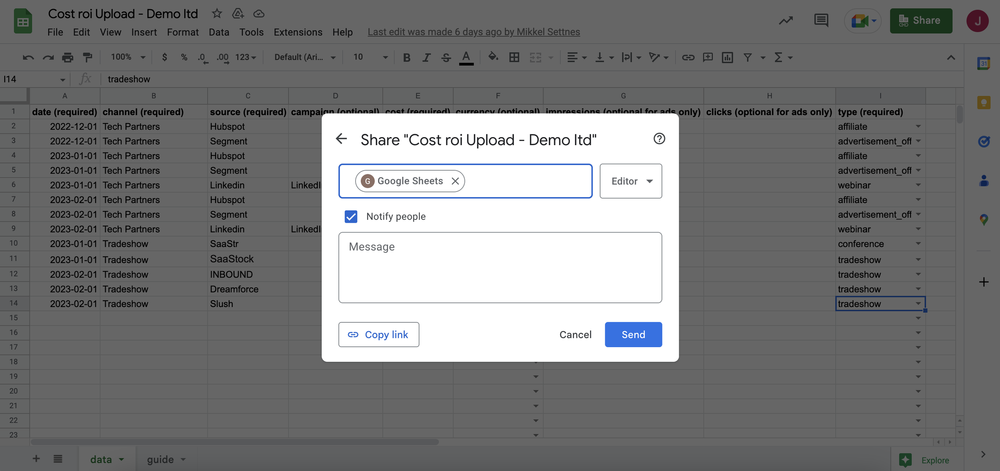
Task: Open the Default (Arial) font dropdown
Action: pos(305,57)
